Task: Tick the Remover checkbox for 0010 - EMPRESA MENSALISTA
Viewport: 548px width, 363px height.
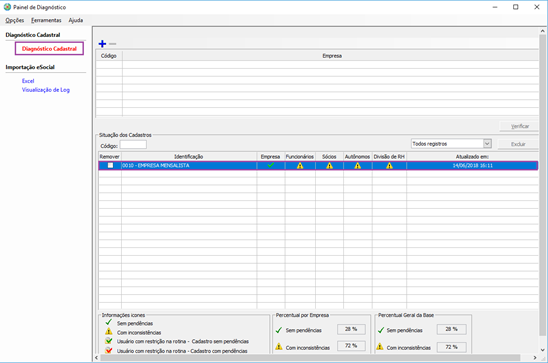Action: click(x=110, y=165)
